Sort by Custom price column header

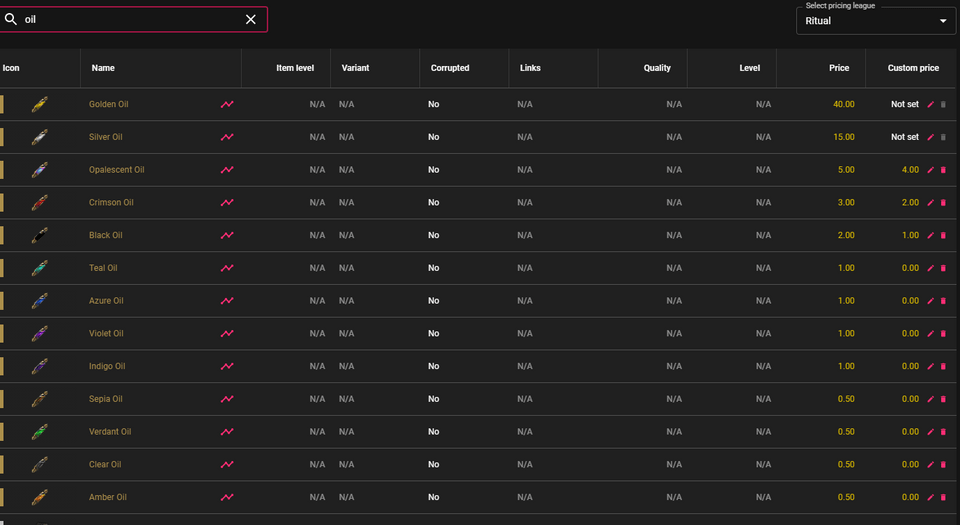tap(913, 68)
